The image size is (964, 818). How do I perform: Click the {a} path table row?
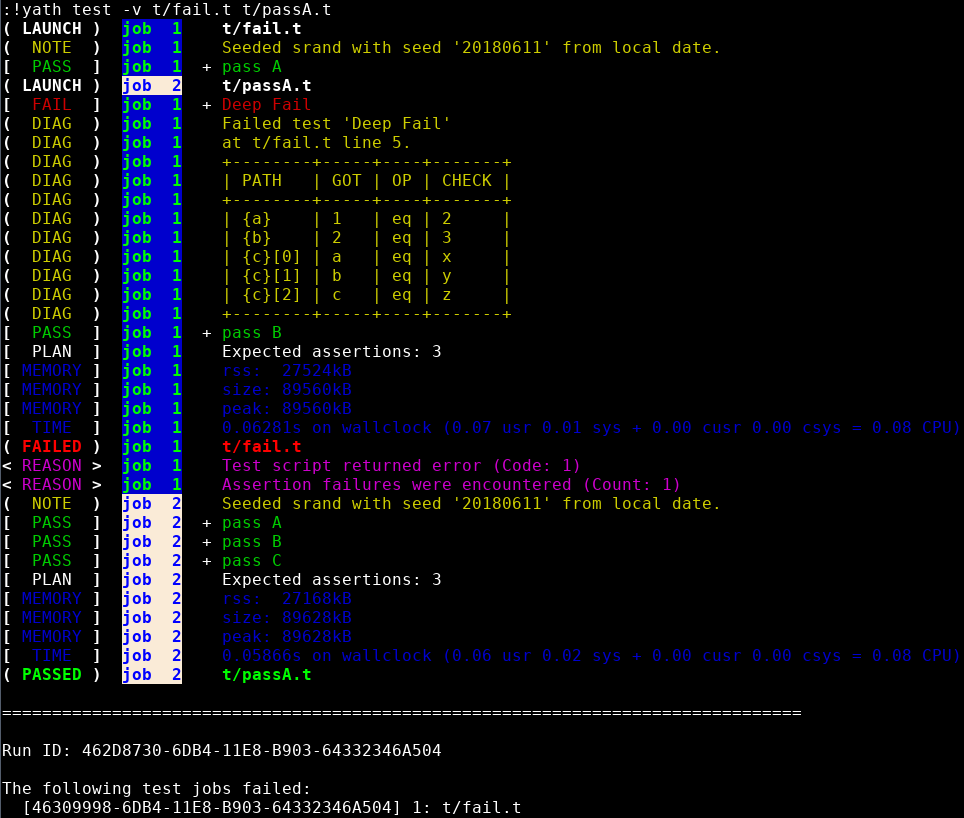tap(365, 219)
